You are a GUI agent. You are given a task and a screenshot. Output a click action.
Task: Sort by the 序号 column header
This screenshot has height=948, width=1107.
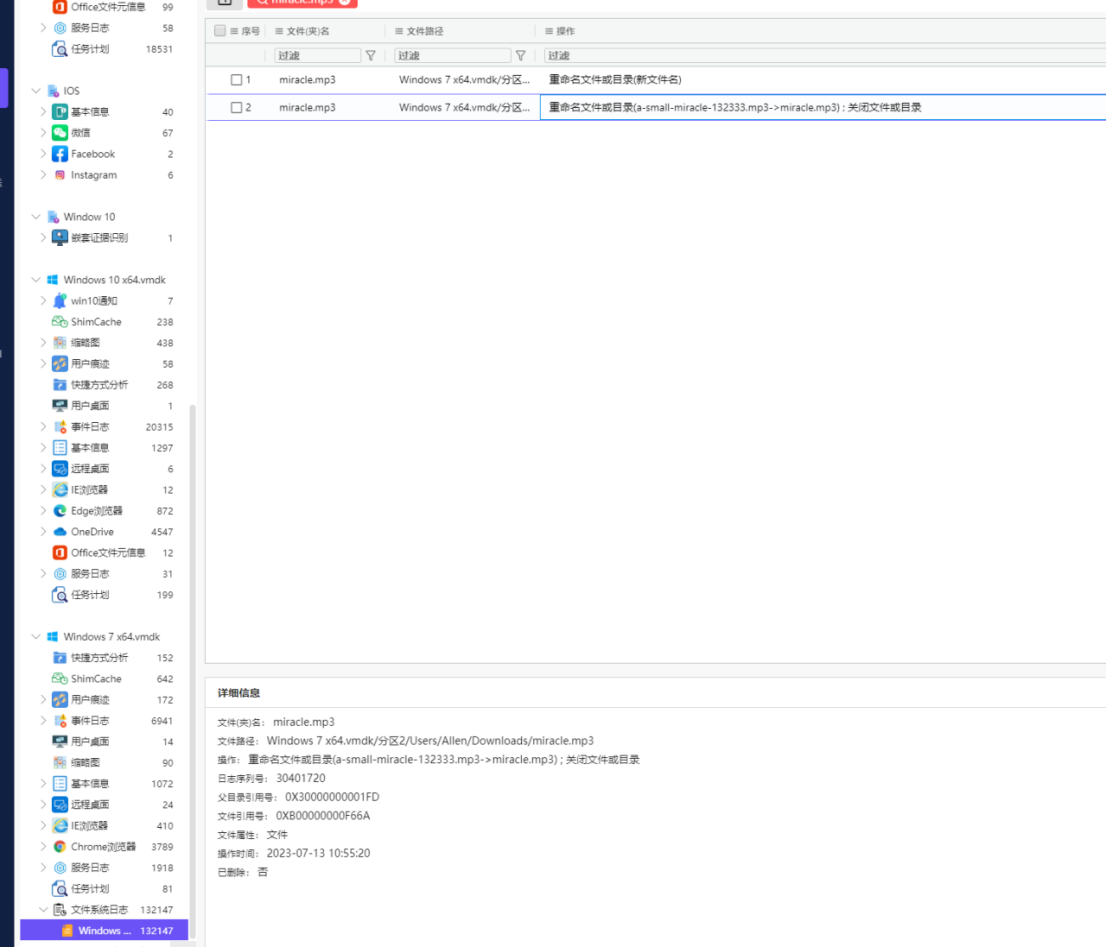tap(251, 31)
